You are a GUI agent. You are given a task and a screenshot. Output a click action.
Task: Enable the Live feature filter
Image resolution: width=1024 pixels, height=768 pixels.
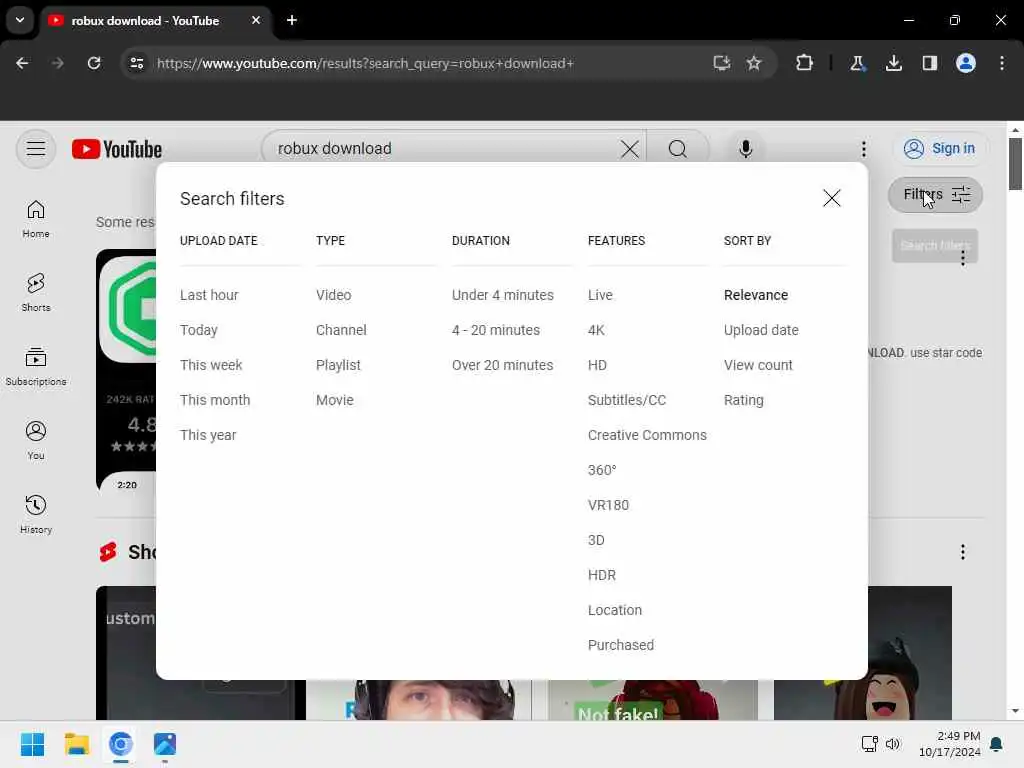point(600,295)
